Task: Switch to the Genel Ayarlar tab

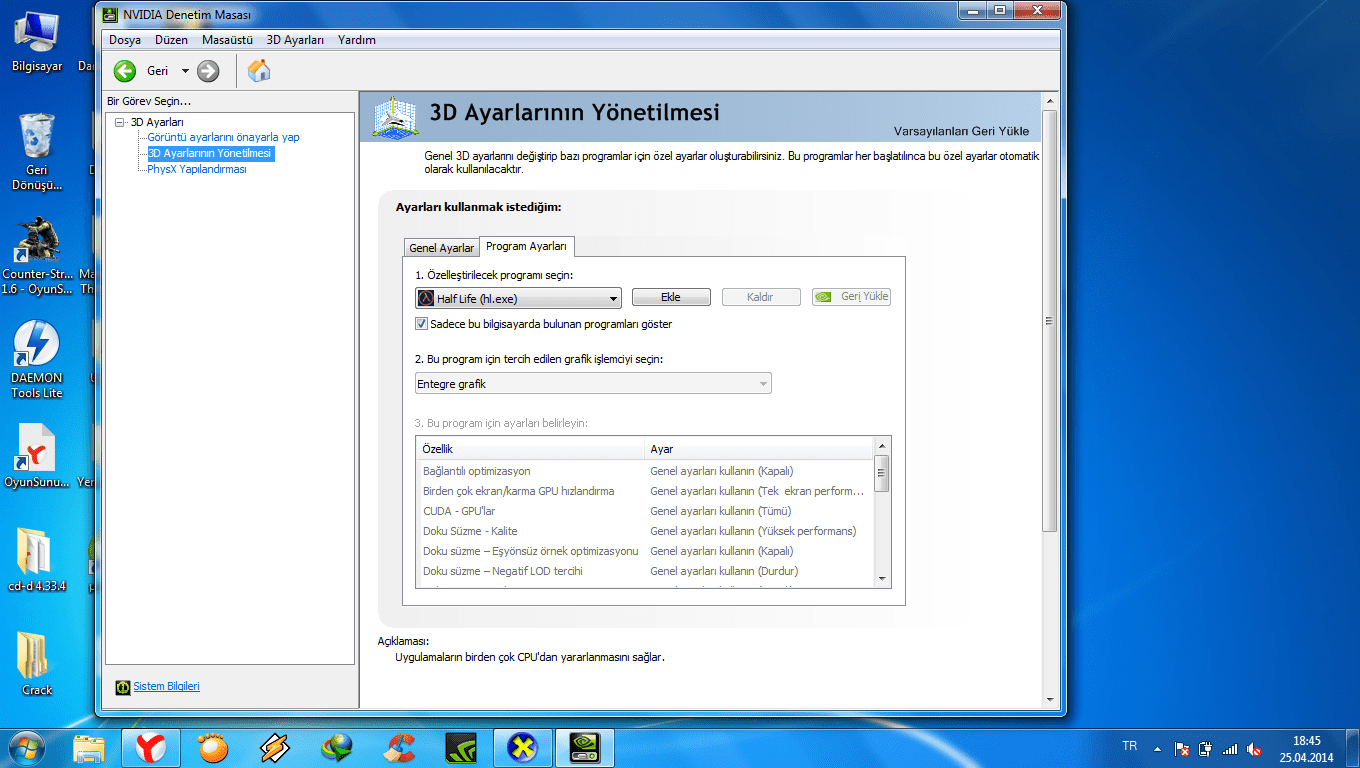Action: click(441, 248)
